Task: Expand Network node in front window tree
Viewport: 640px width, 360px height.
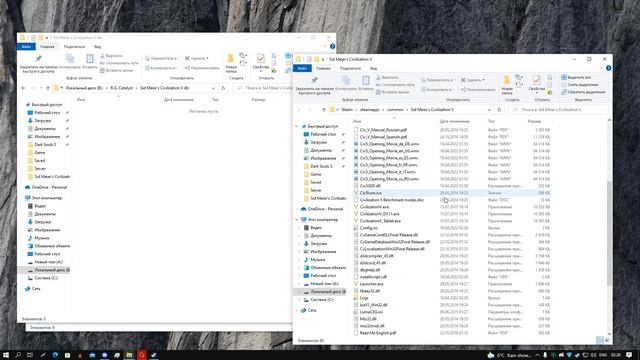Action: (x=297, y=310)
